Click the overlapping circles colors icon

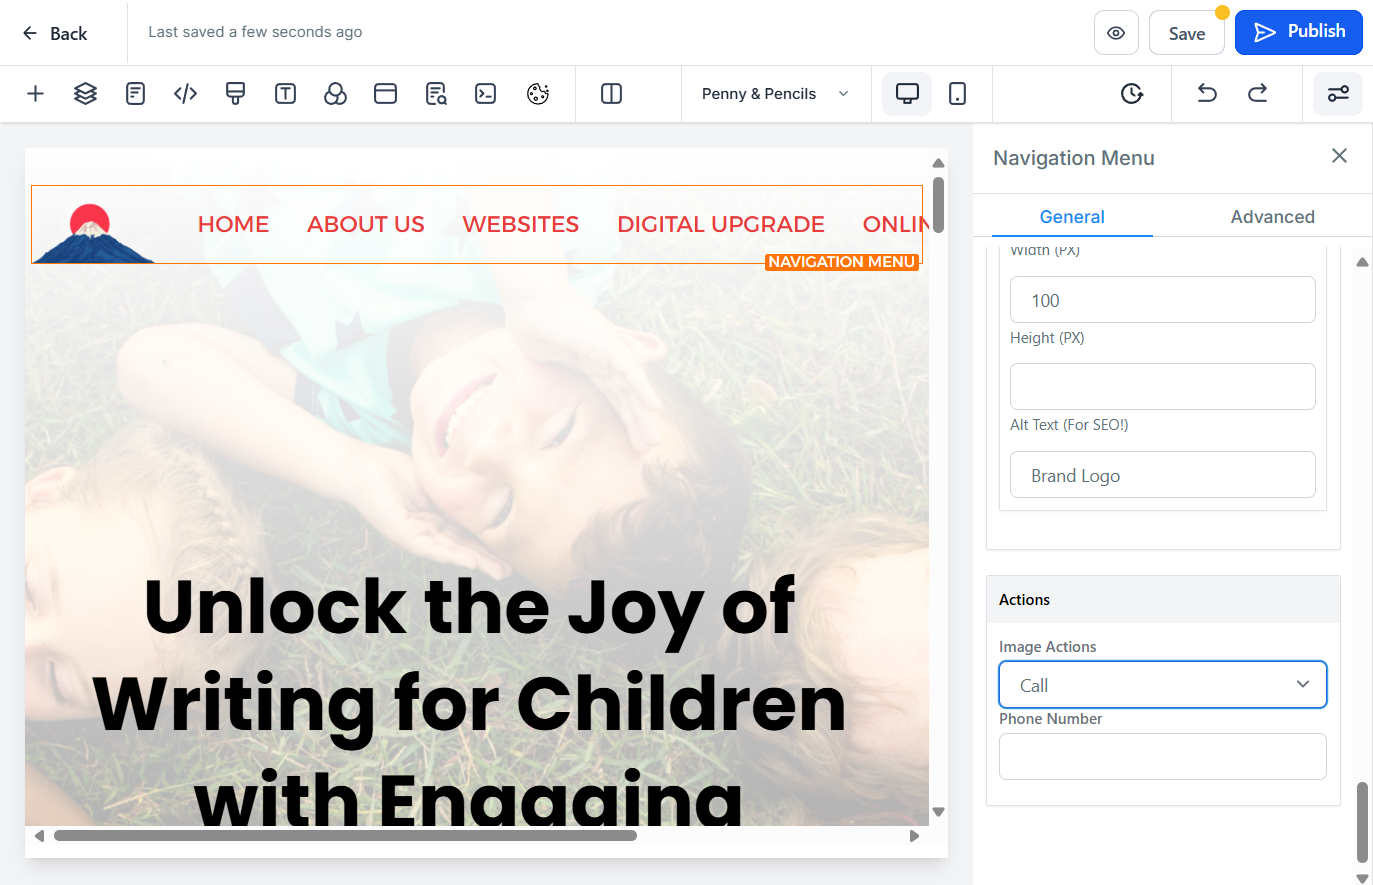point(335,94)
